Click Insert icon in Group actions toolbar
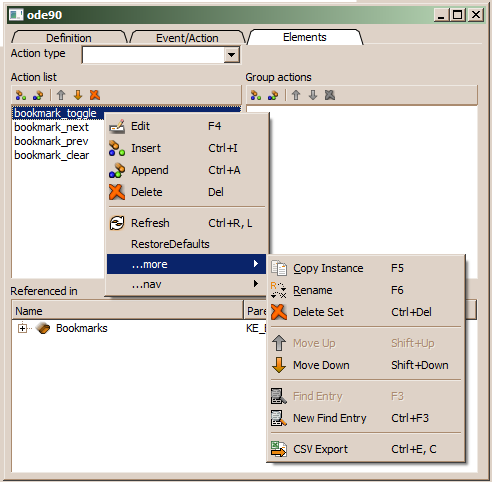Viewport: 492px width, 482px height. (256, 95)
